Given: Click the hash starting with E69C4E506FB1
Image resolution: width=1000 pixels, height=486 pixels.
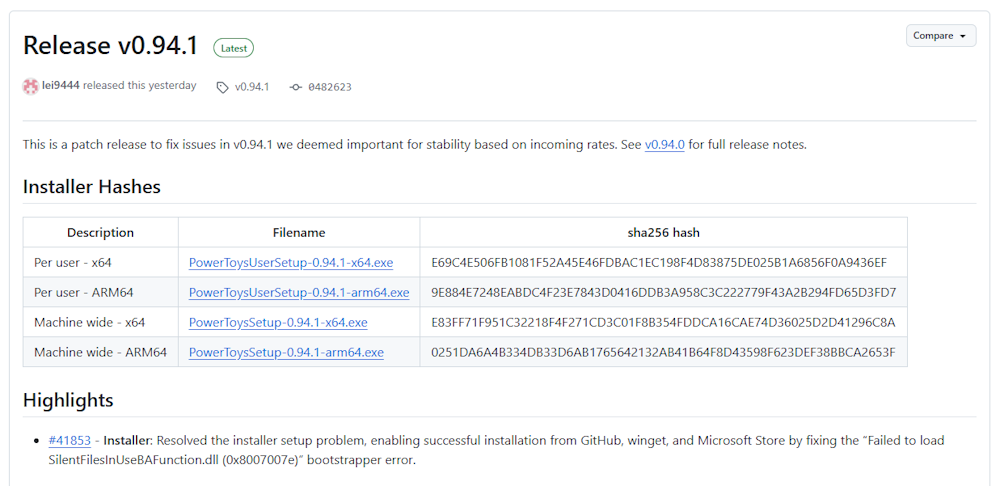Looking at the screenshot, I should (x=659, y=262).
